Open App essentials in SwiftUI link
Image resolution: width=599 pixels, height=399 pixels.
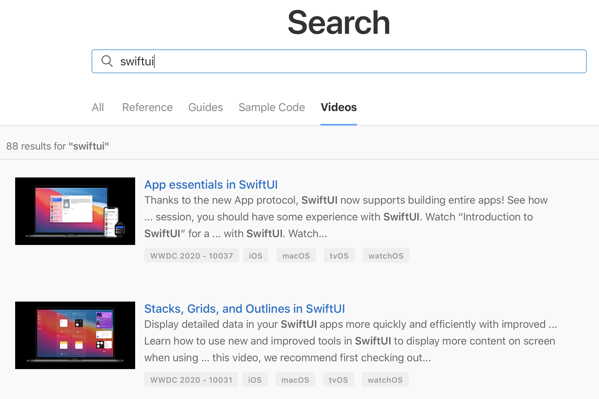pyautogui.click(x=211, y=185)
